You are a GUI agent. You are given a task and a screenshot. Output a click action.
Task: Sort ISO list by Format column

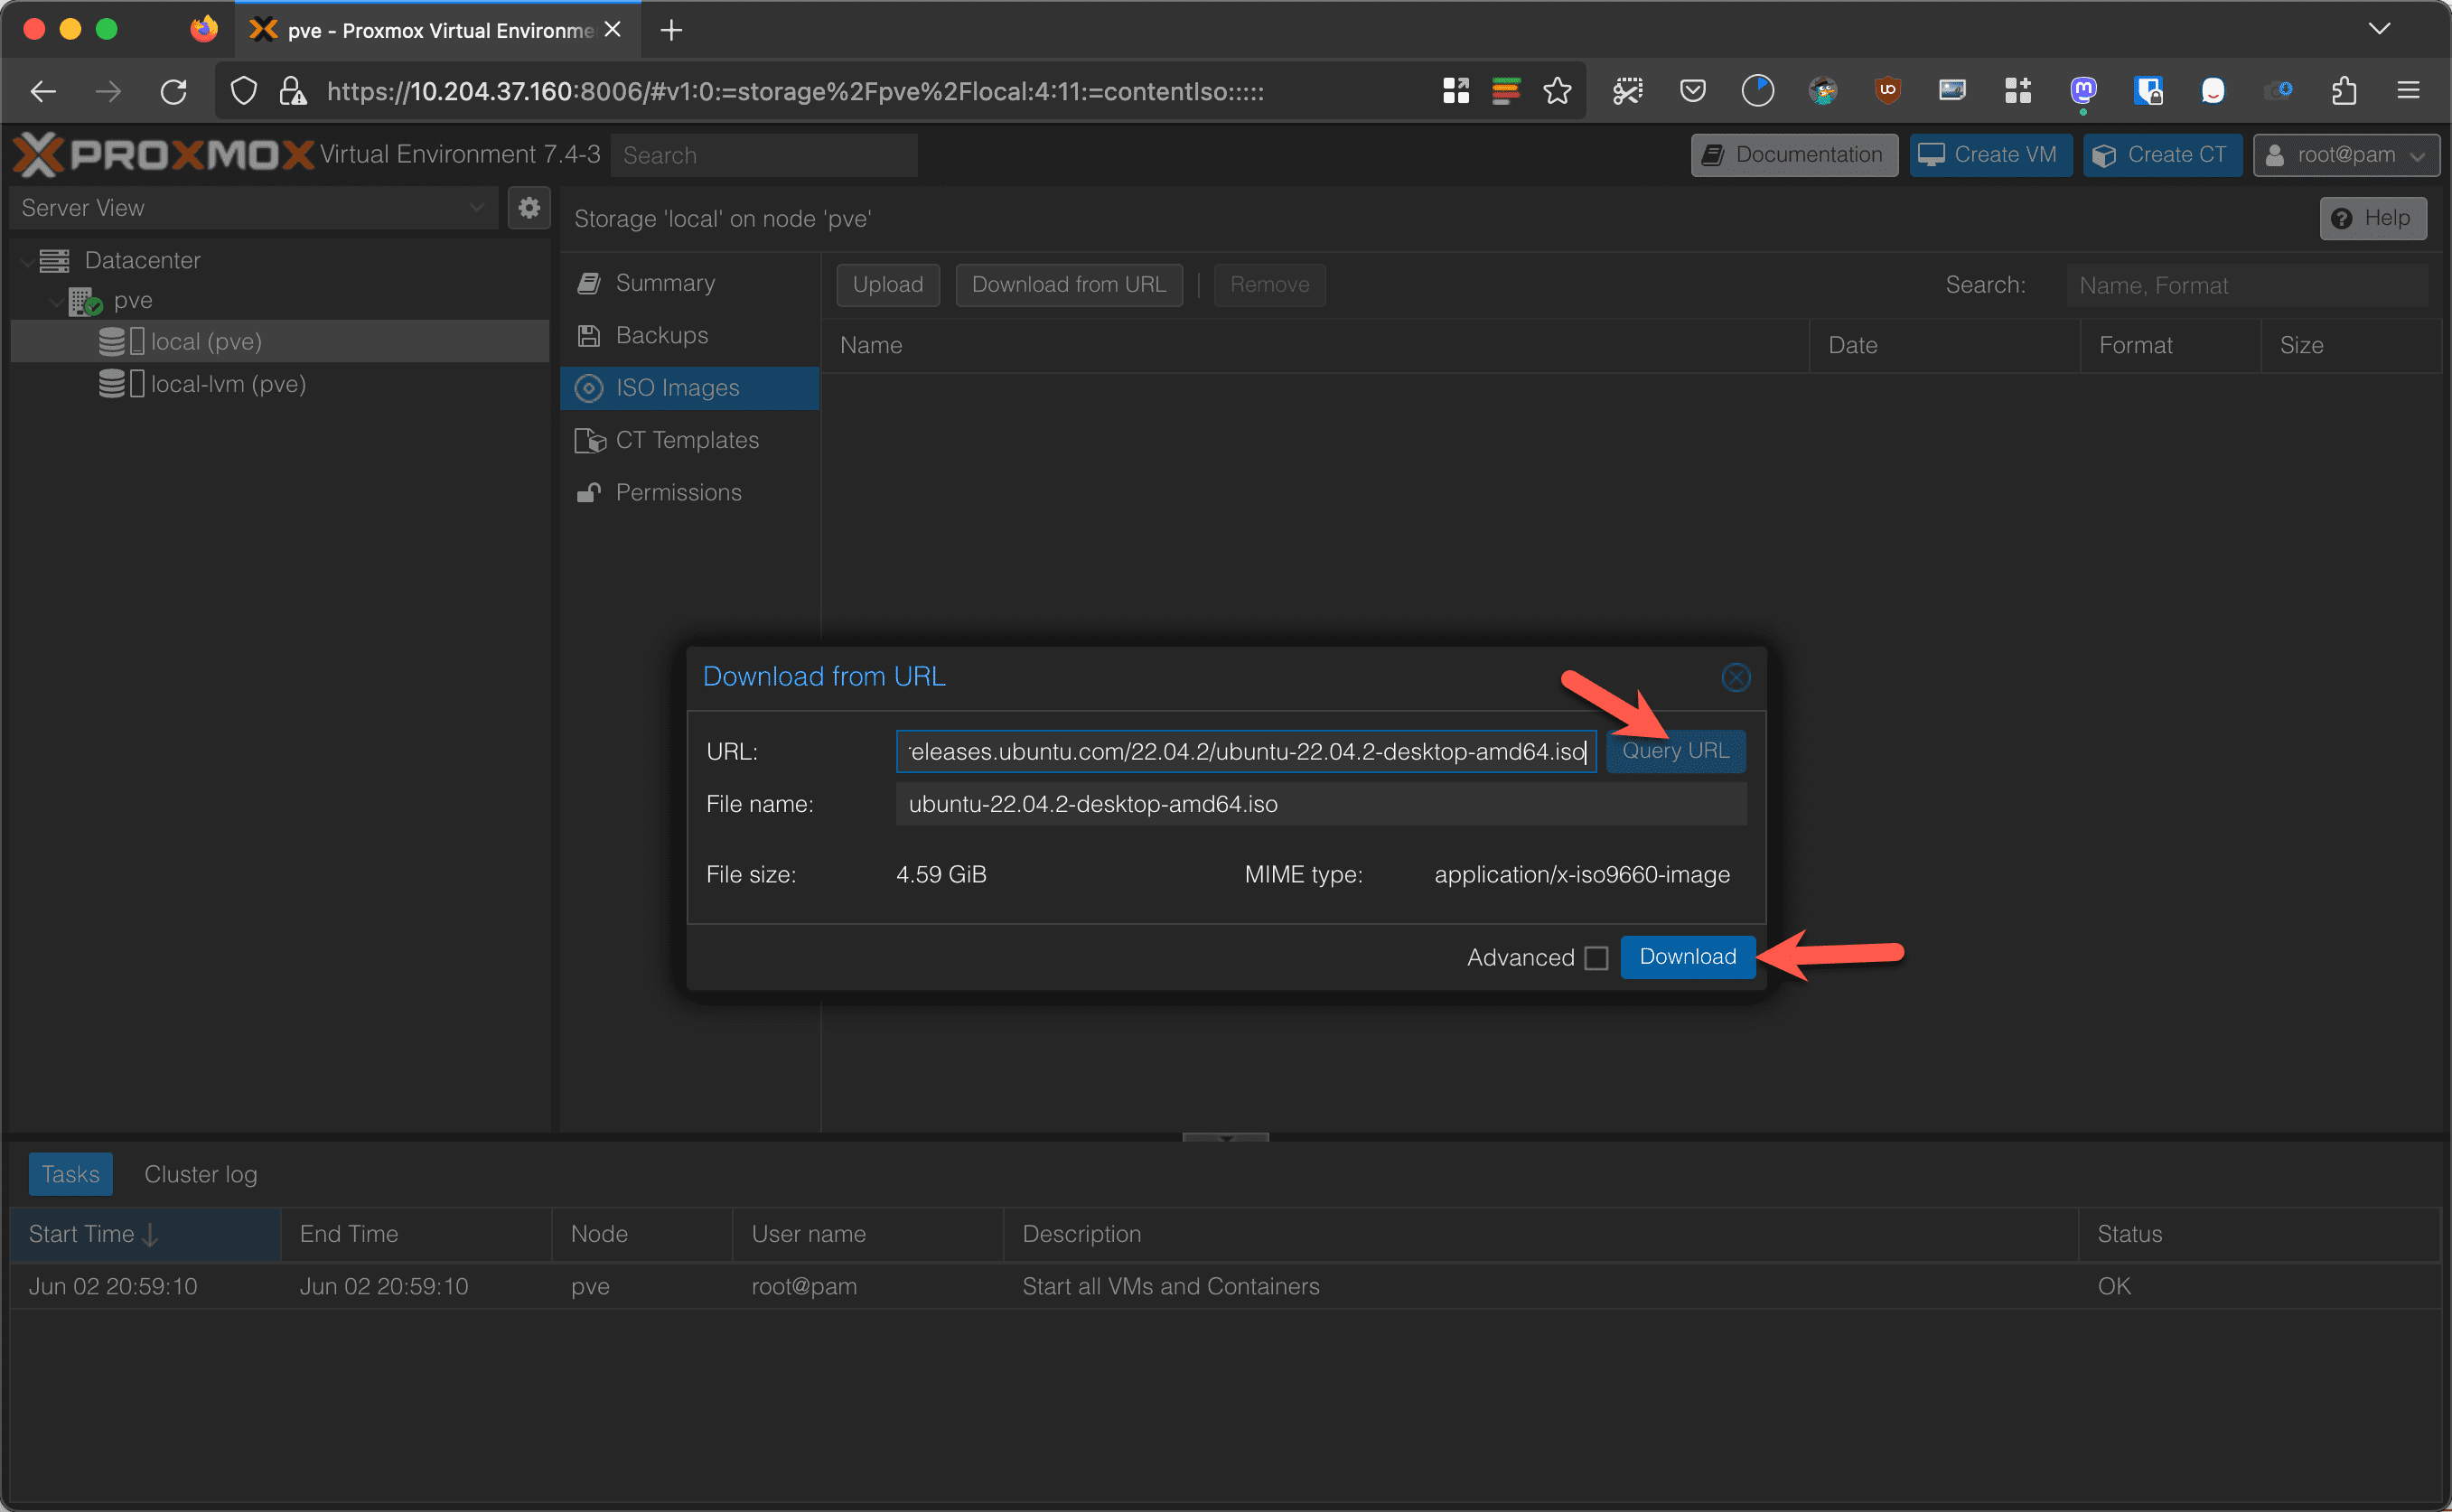click(2170, 345)
